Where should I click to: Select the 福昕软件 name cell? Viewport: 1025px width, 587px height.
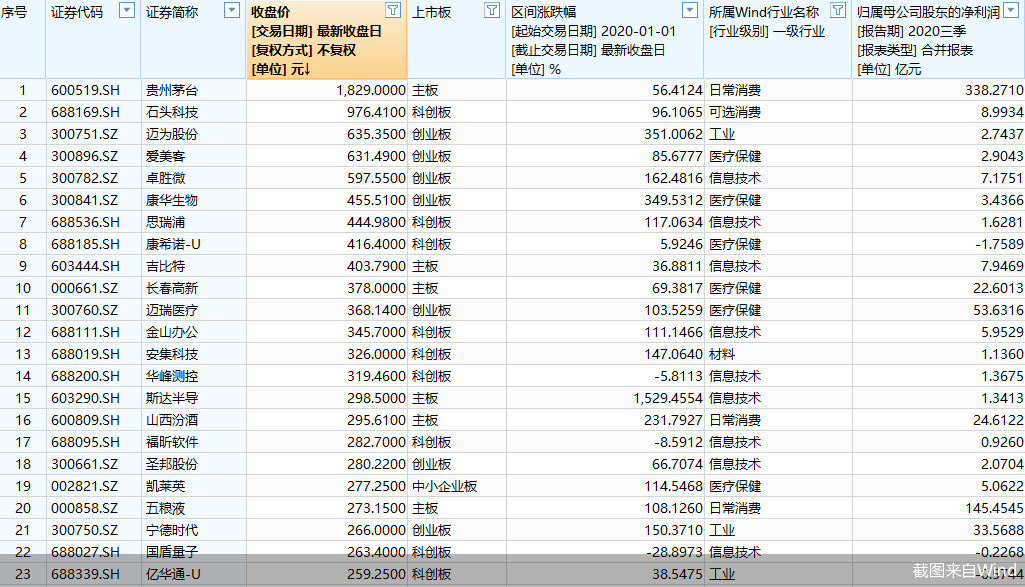tap(172, 443)
